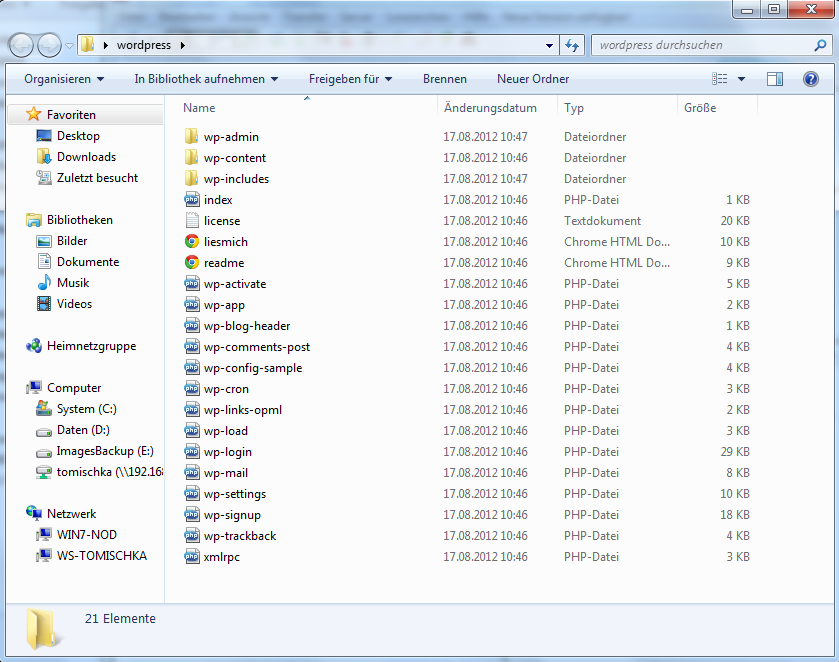The width and height of the screenshot is (839, 662).
Task: Open the address bar history dropdown
Action: tap(550, 45)
